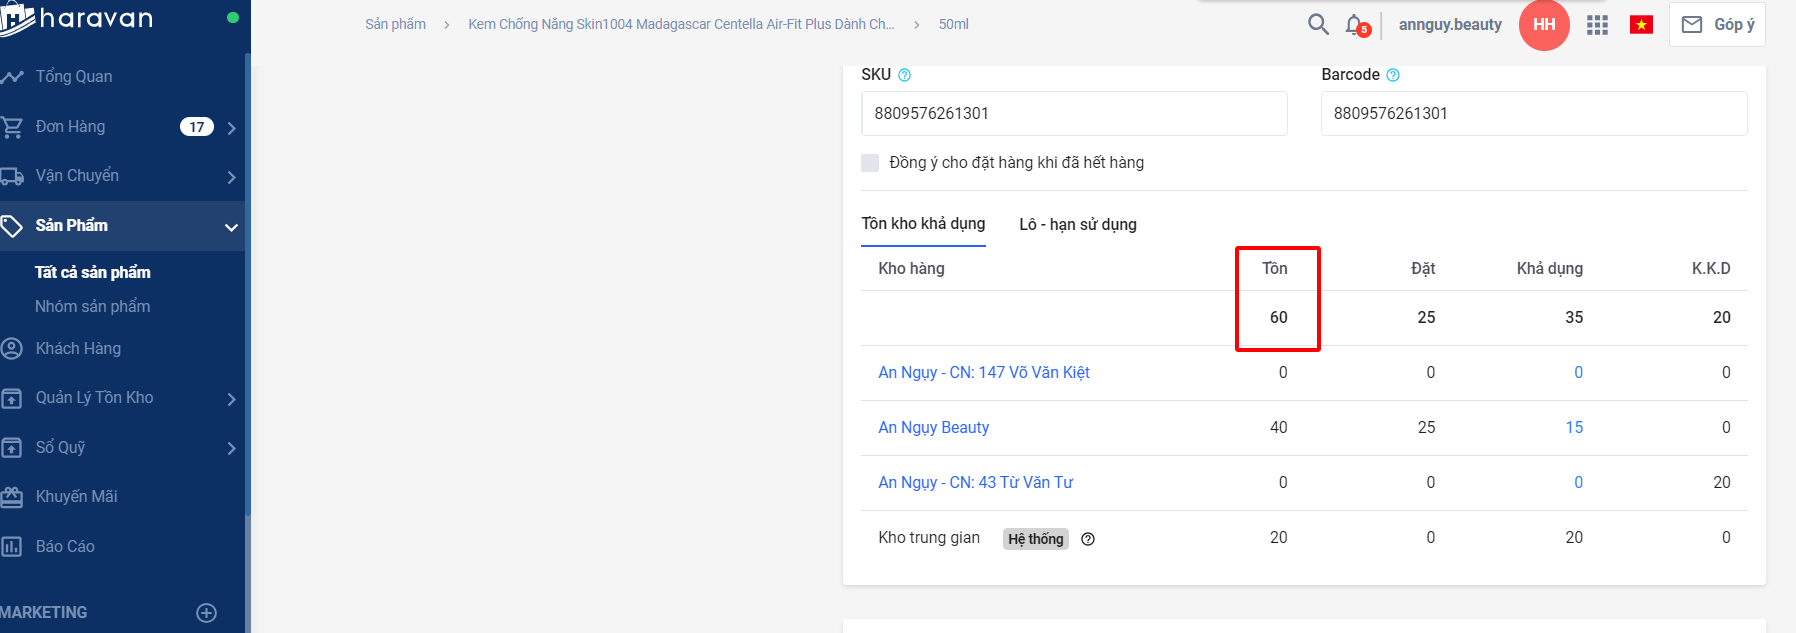Collapse the Sản Phẩm menu chevron
1796x633 pixels.
coord(232,227)
